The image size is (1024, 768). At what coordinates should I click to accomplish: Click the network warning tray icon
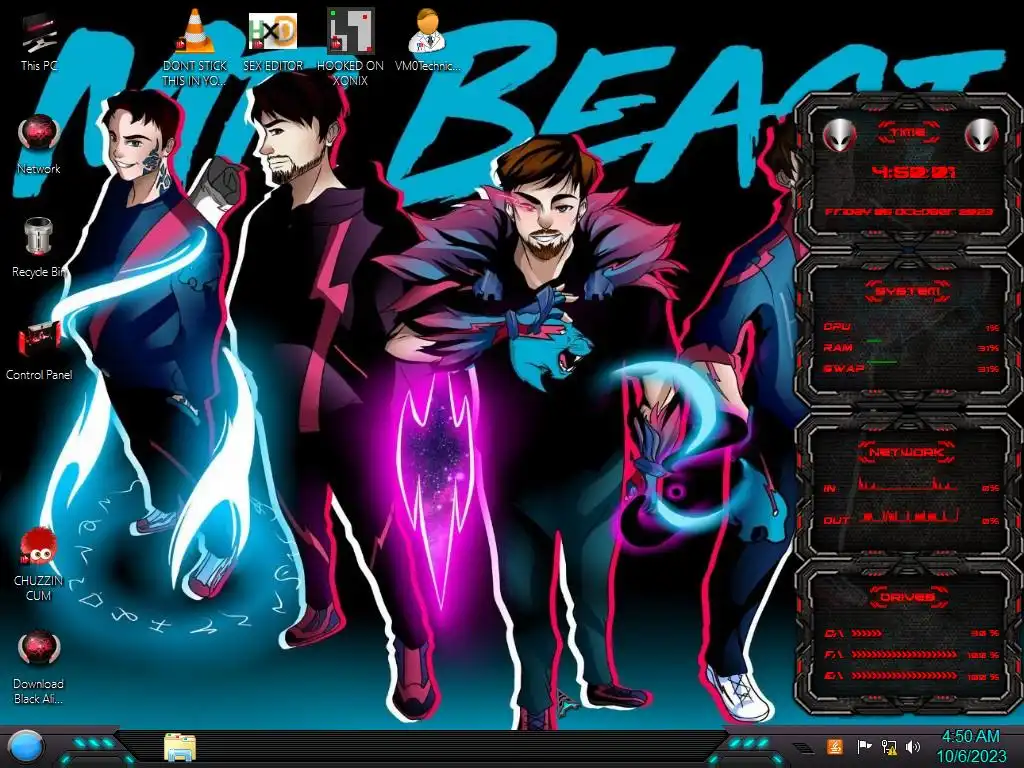click(888, 746)
